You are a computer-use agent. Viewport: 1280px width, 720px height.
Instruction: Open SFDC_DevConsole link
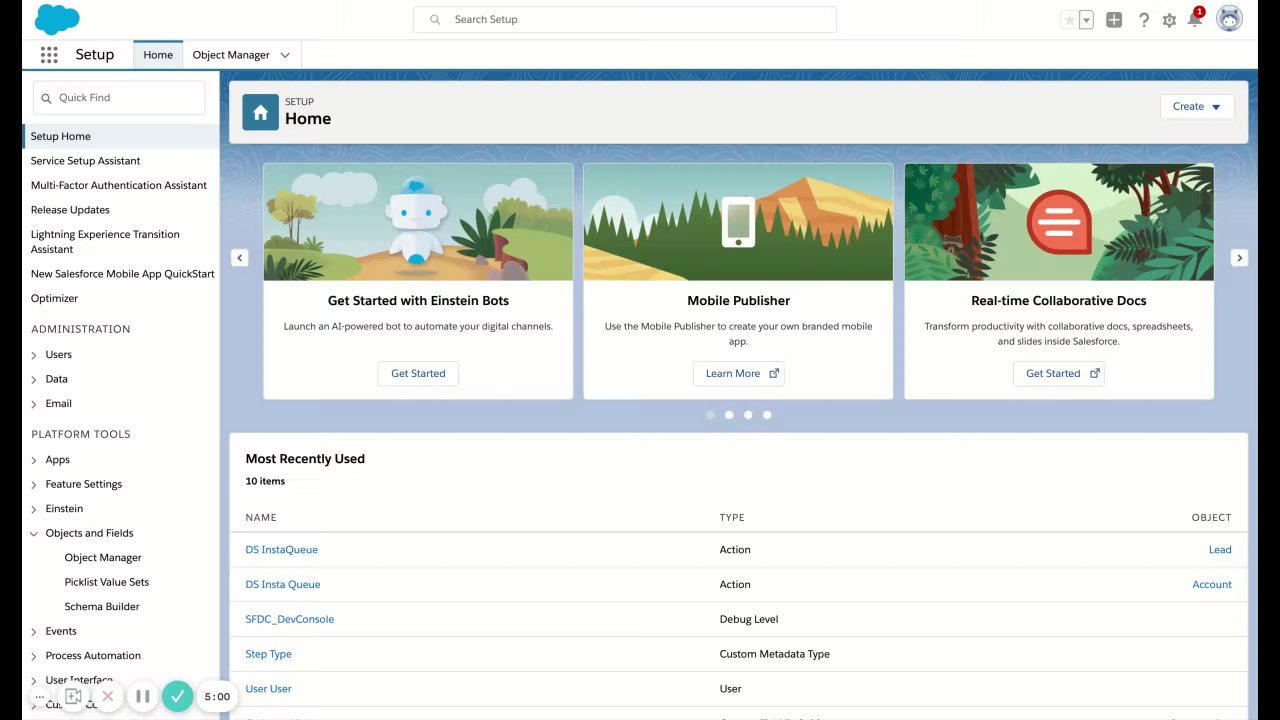pos(290,619)
